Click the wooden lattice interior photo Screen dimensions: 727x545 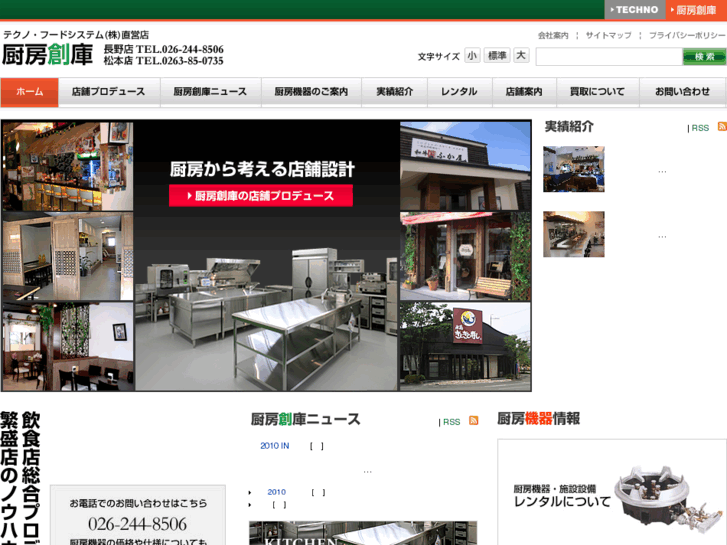[x=68, y=256]
